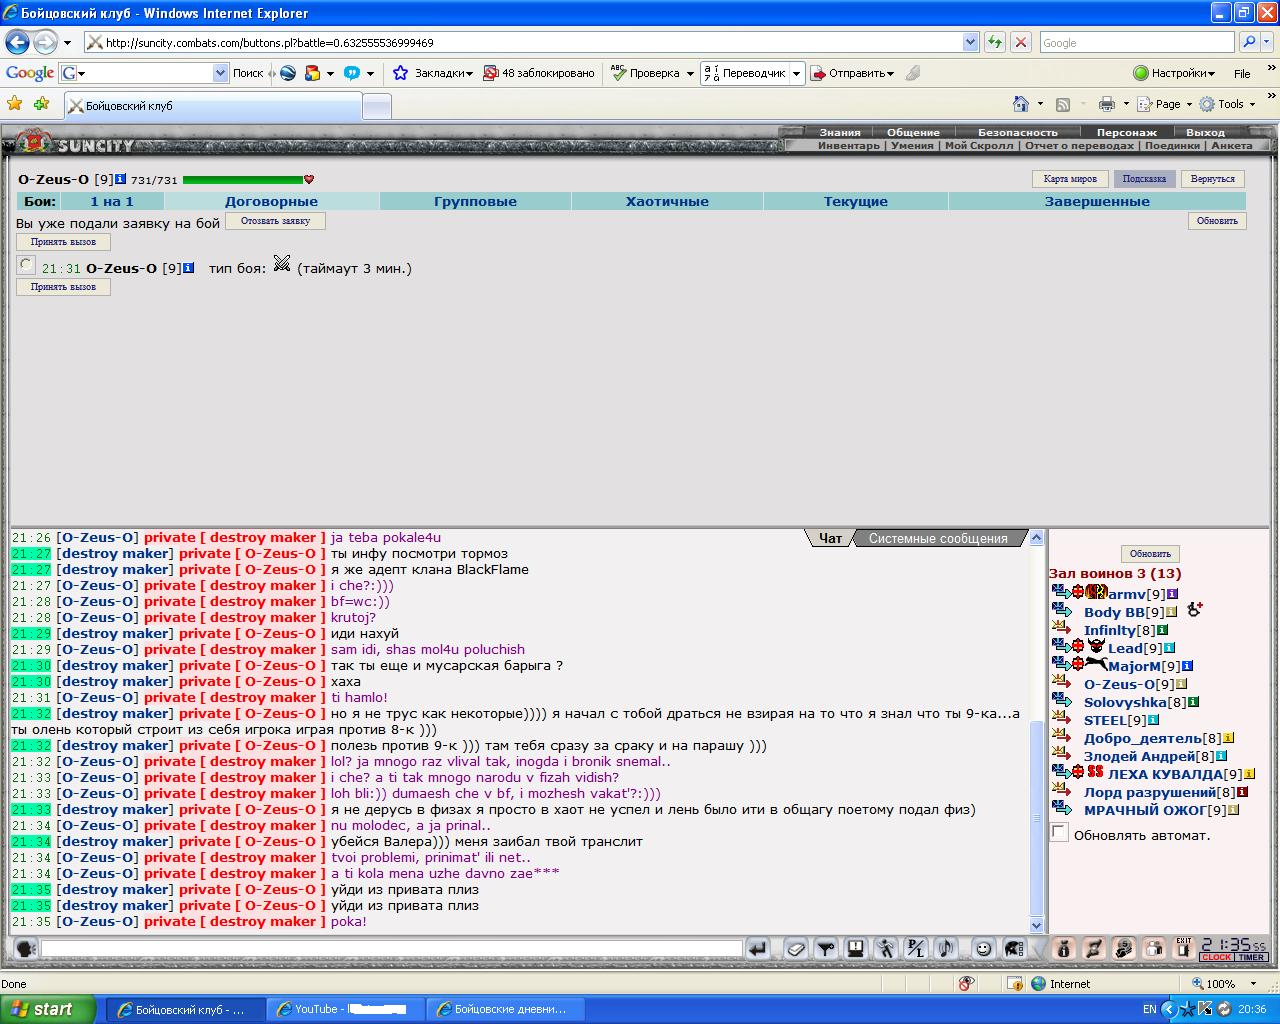Click the Обновить button above the room list
This screenshot has width=1280, height=1024.
point(1150,554)
